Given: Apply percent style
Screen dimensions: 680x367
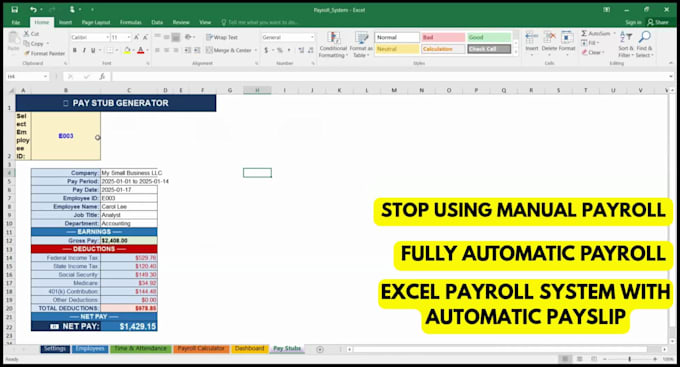Looking at the screenshot, I should 280,50.
